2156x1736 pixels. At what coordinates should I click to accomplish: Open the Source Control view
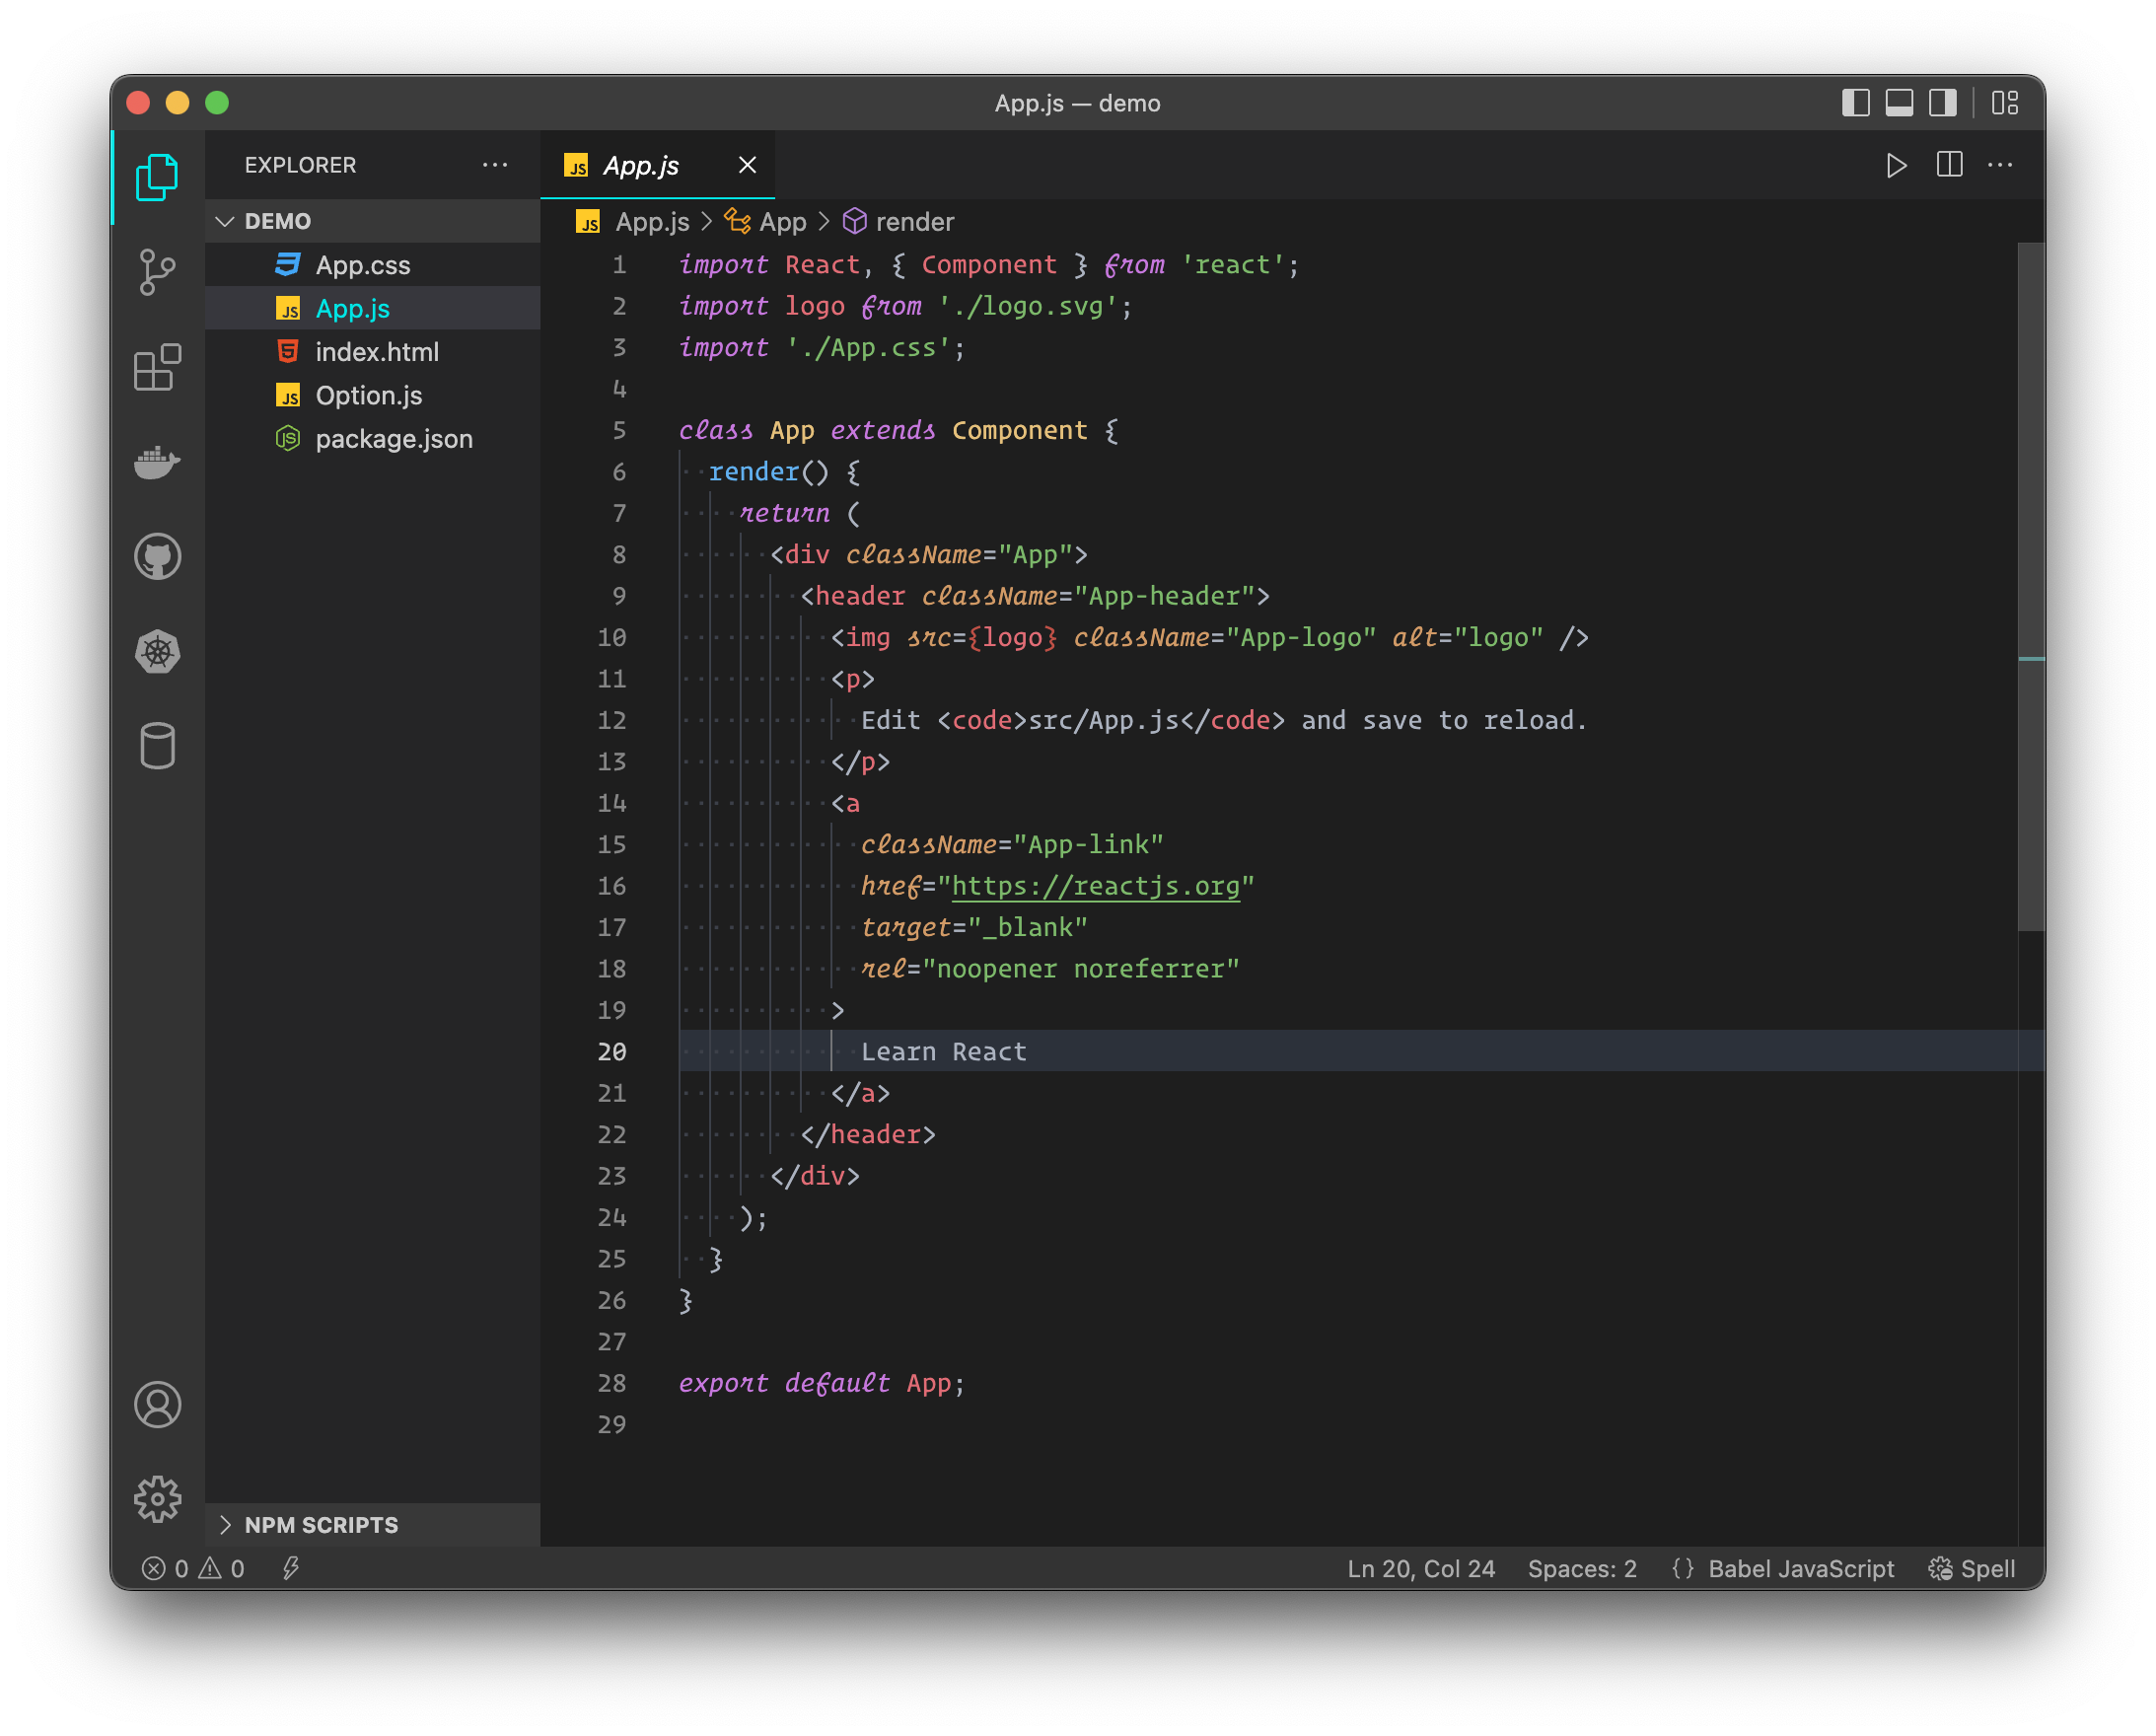point(157,272)
